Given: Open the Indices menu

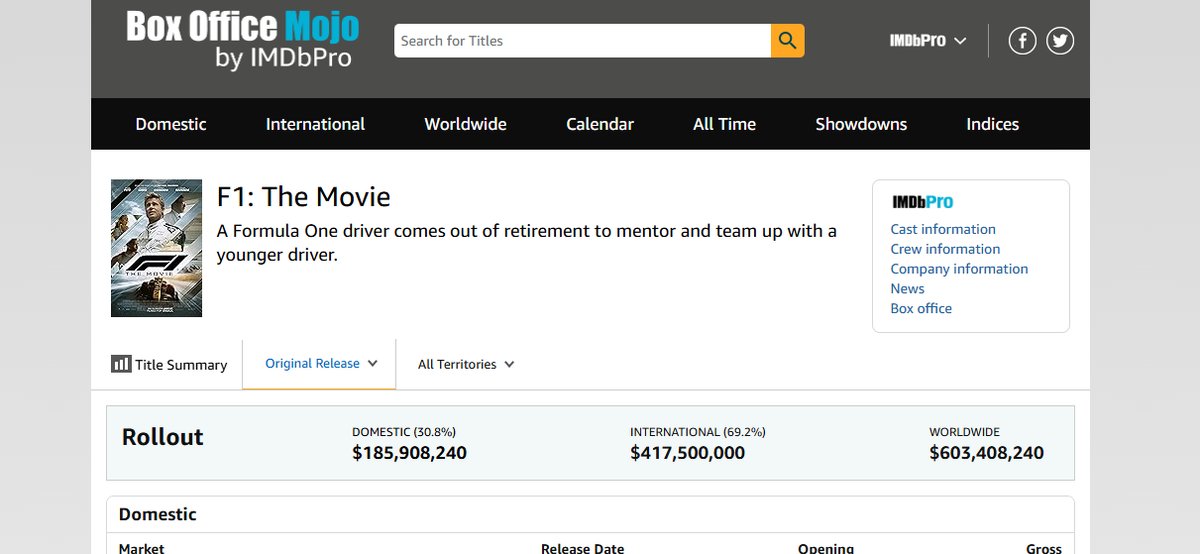Looking at the screenshot, I should click(x=992, y=124).
